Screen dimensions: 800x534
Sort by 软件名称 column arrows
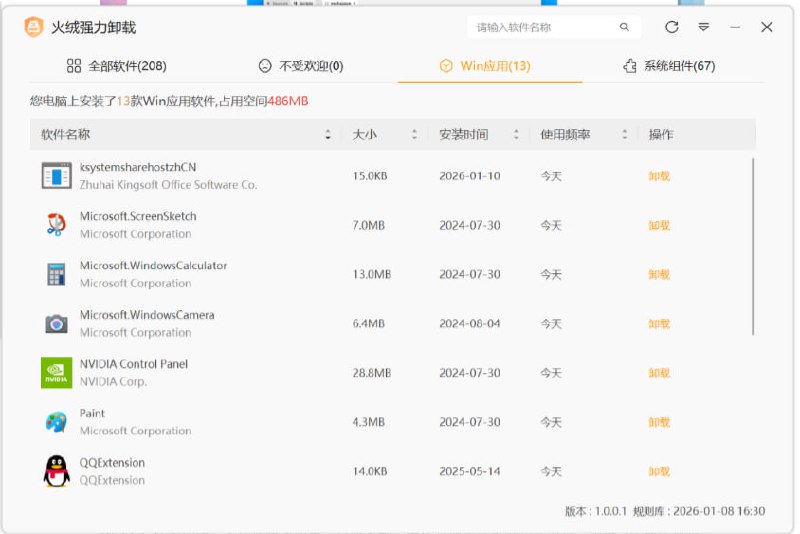click(328, 134)
